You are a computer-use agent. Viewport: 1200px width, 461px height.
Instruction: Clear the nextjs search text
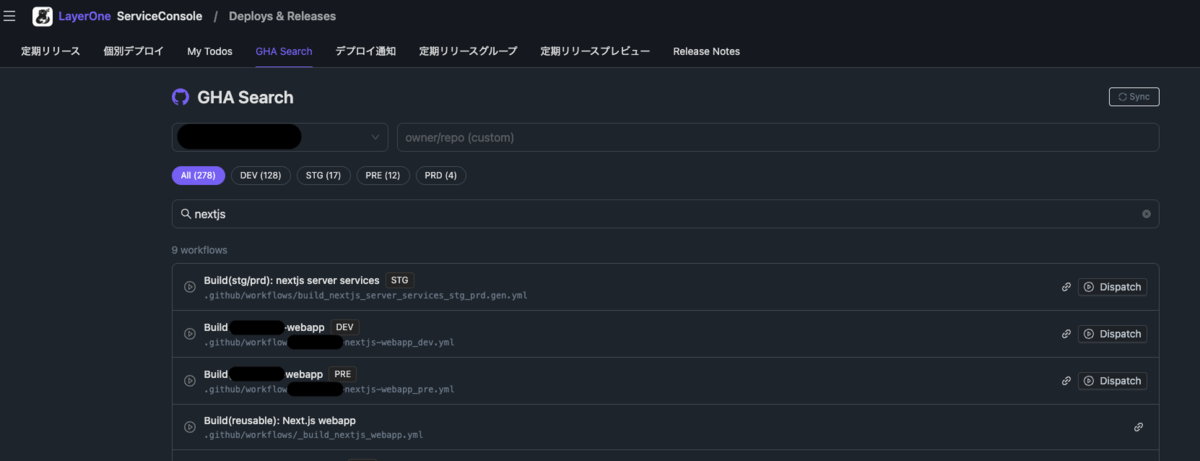(1146, 214)
